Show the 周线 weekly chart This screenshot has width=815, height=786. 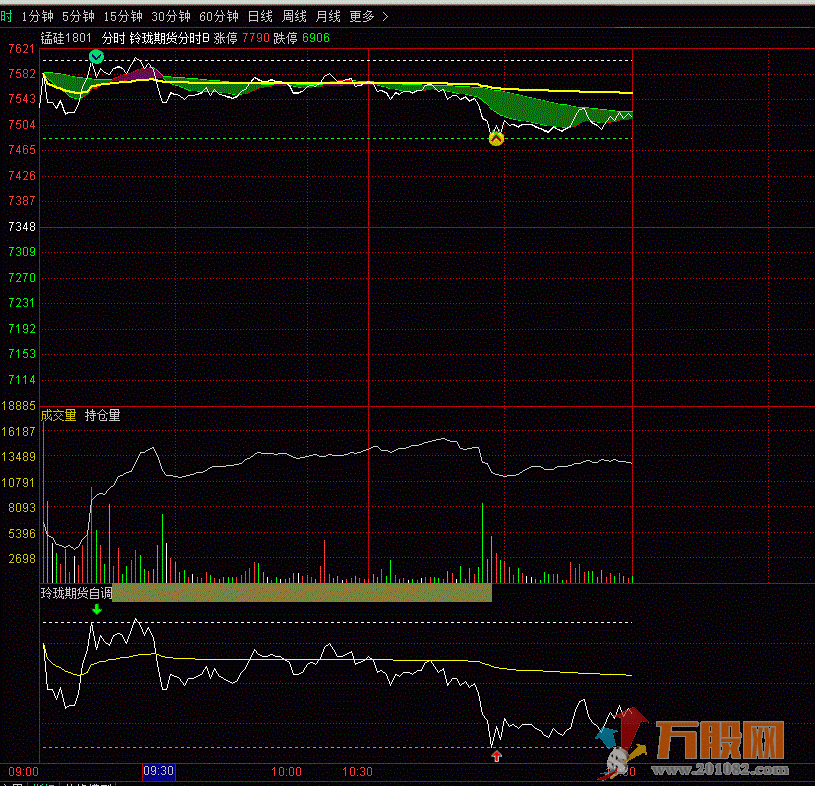[x=294, y=16]
